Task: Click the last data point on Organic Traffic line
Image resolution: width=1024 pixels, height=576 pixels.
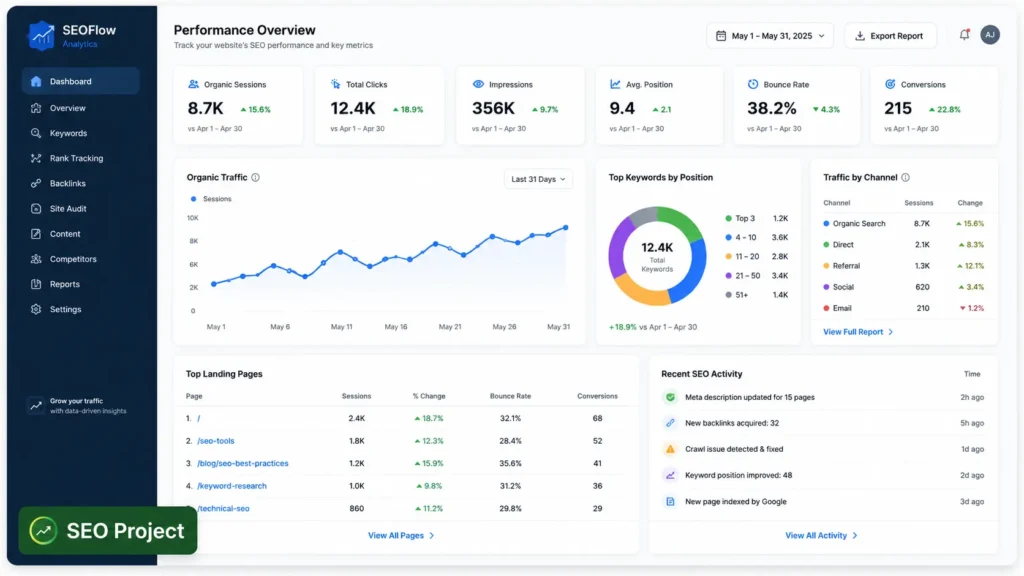Action: point(566,228)
